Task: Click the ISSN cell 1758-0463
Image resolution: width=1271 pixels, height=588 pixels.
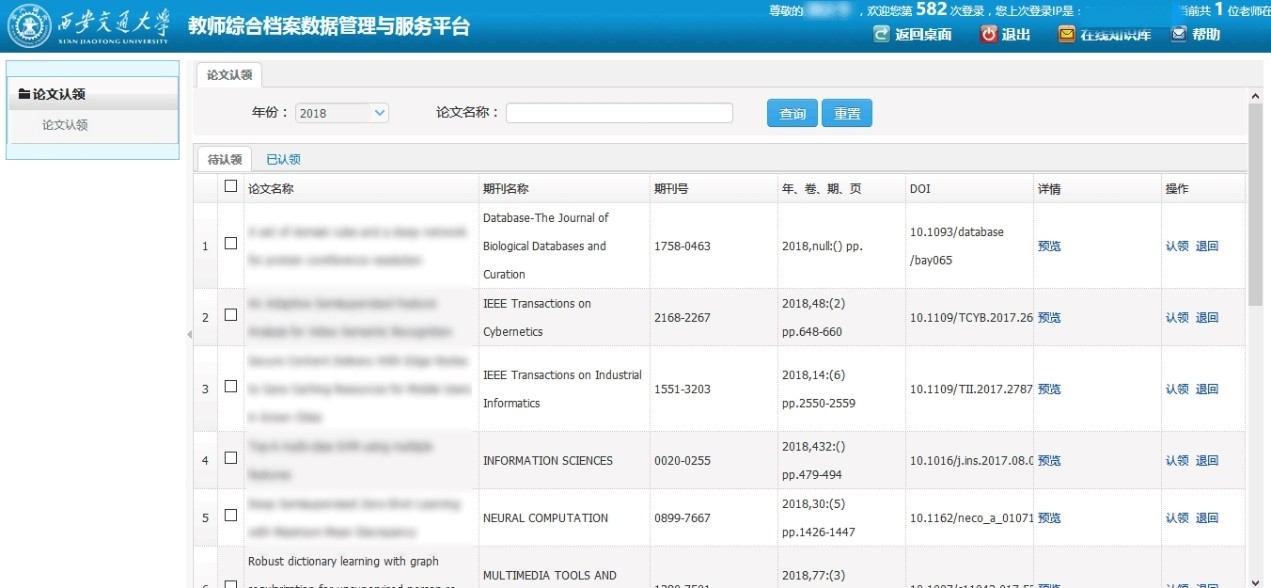Action: pos(682,246)
